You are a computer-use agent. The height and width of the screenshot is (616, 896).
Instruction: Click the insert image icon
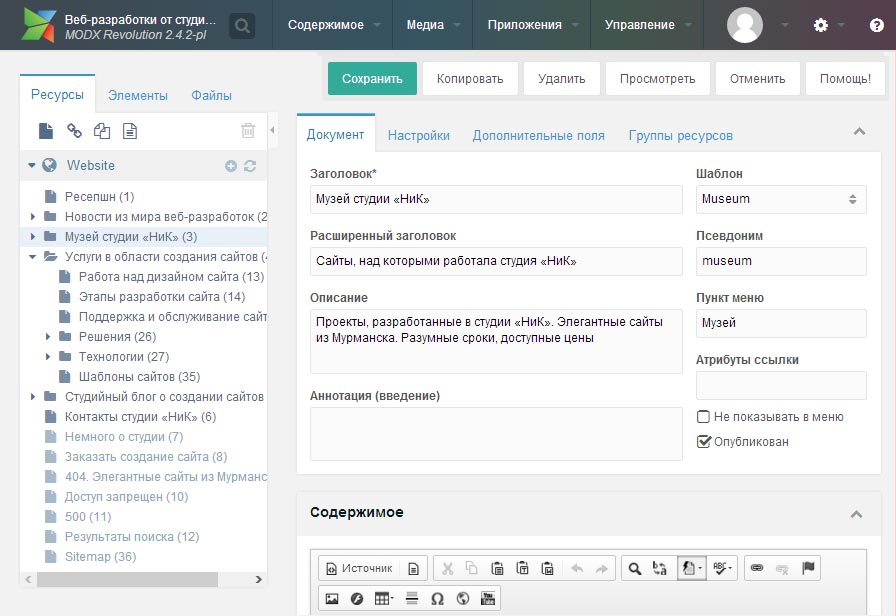[331, 598]
